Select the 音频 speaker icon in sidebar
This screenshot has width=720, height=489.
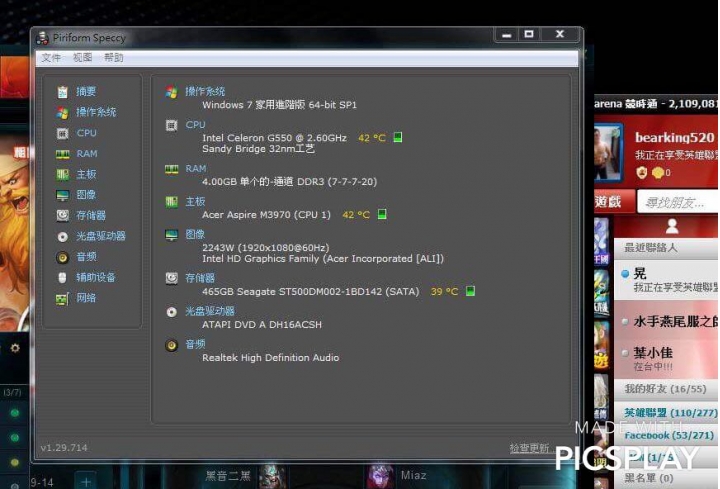63,257
